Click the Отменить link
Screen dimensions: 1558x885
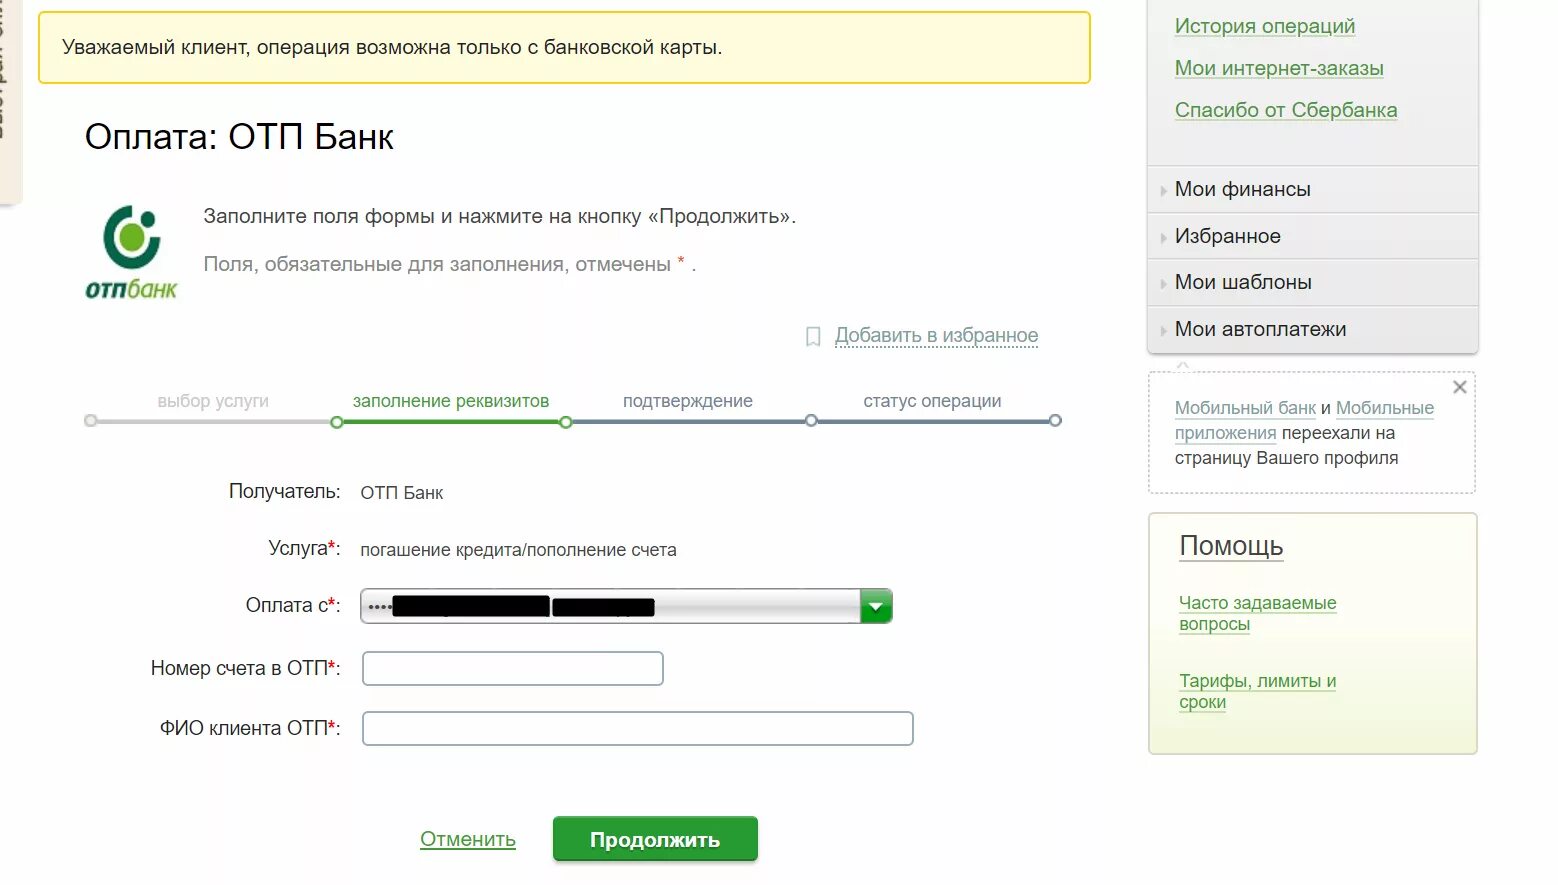(x=468, y=839)
